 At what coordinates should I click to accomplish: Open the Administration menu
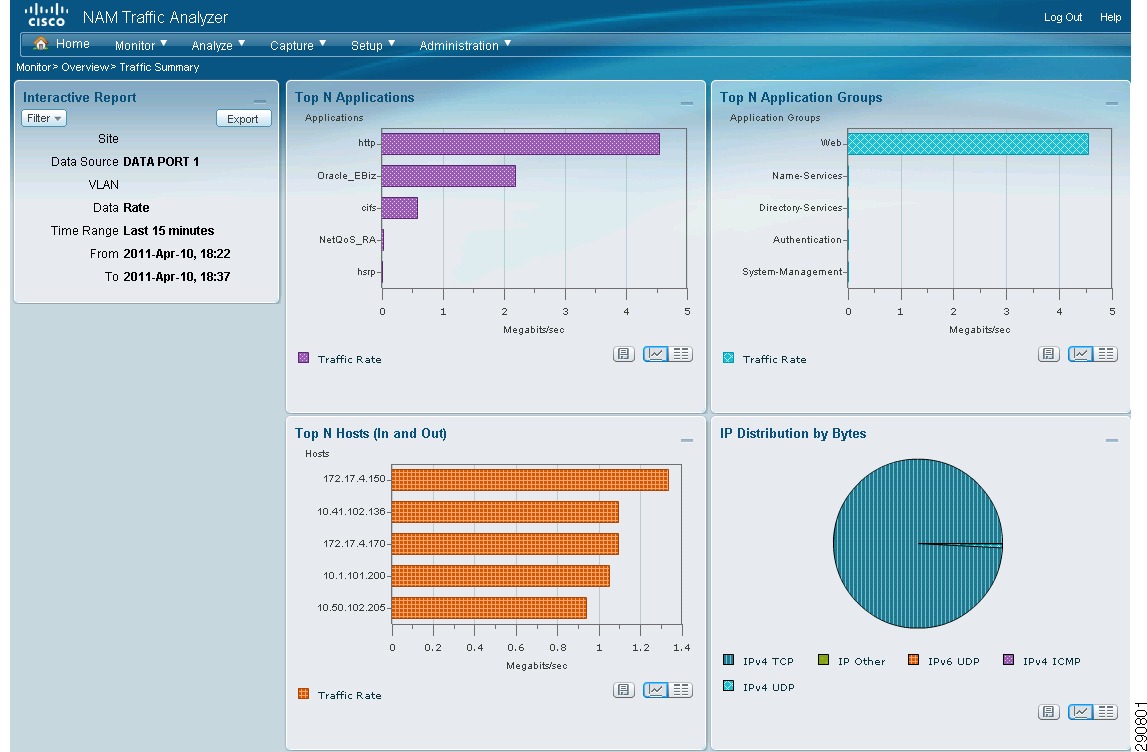tap(465, 45)
